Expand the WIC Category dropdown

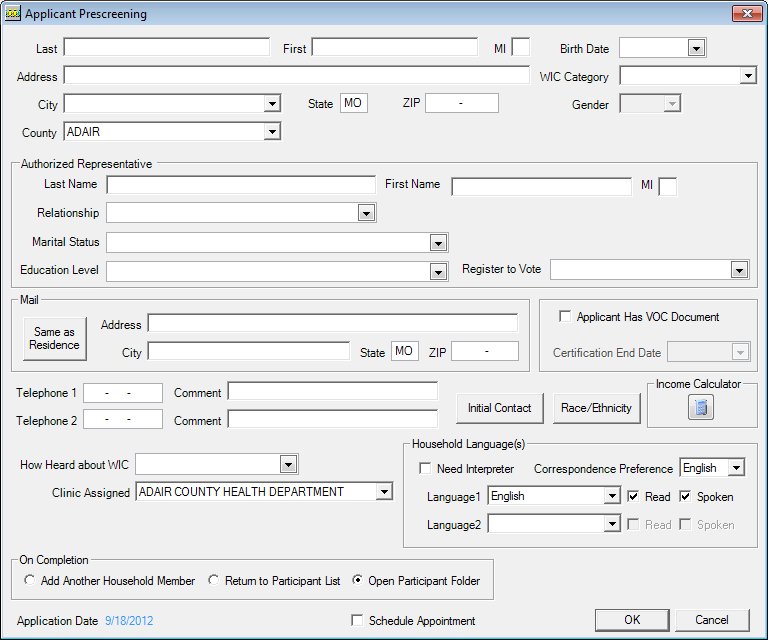(x=748, y=76)
